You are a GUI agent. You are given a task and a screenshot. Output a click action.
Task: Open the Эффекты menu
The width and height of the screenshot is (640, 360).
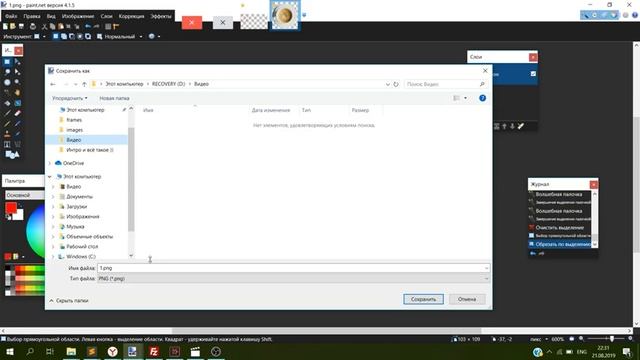(x=161, y=16)
